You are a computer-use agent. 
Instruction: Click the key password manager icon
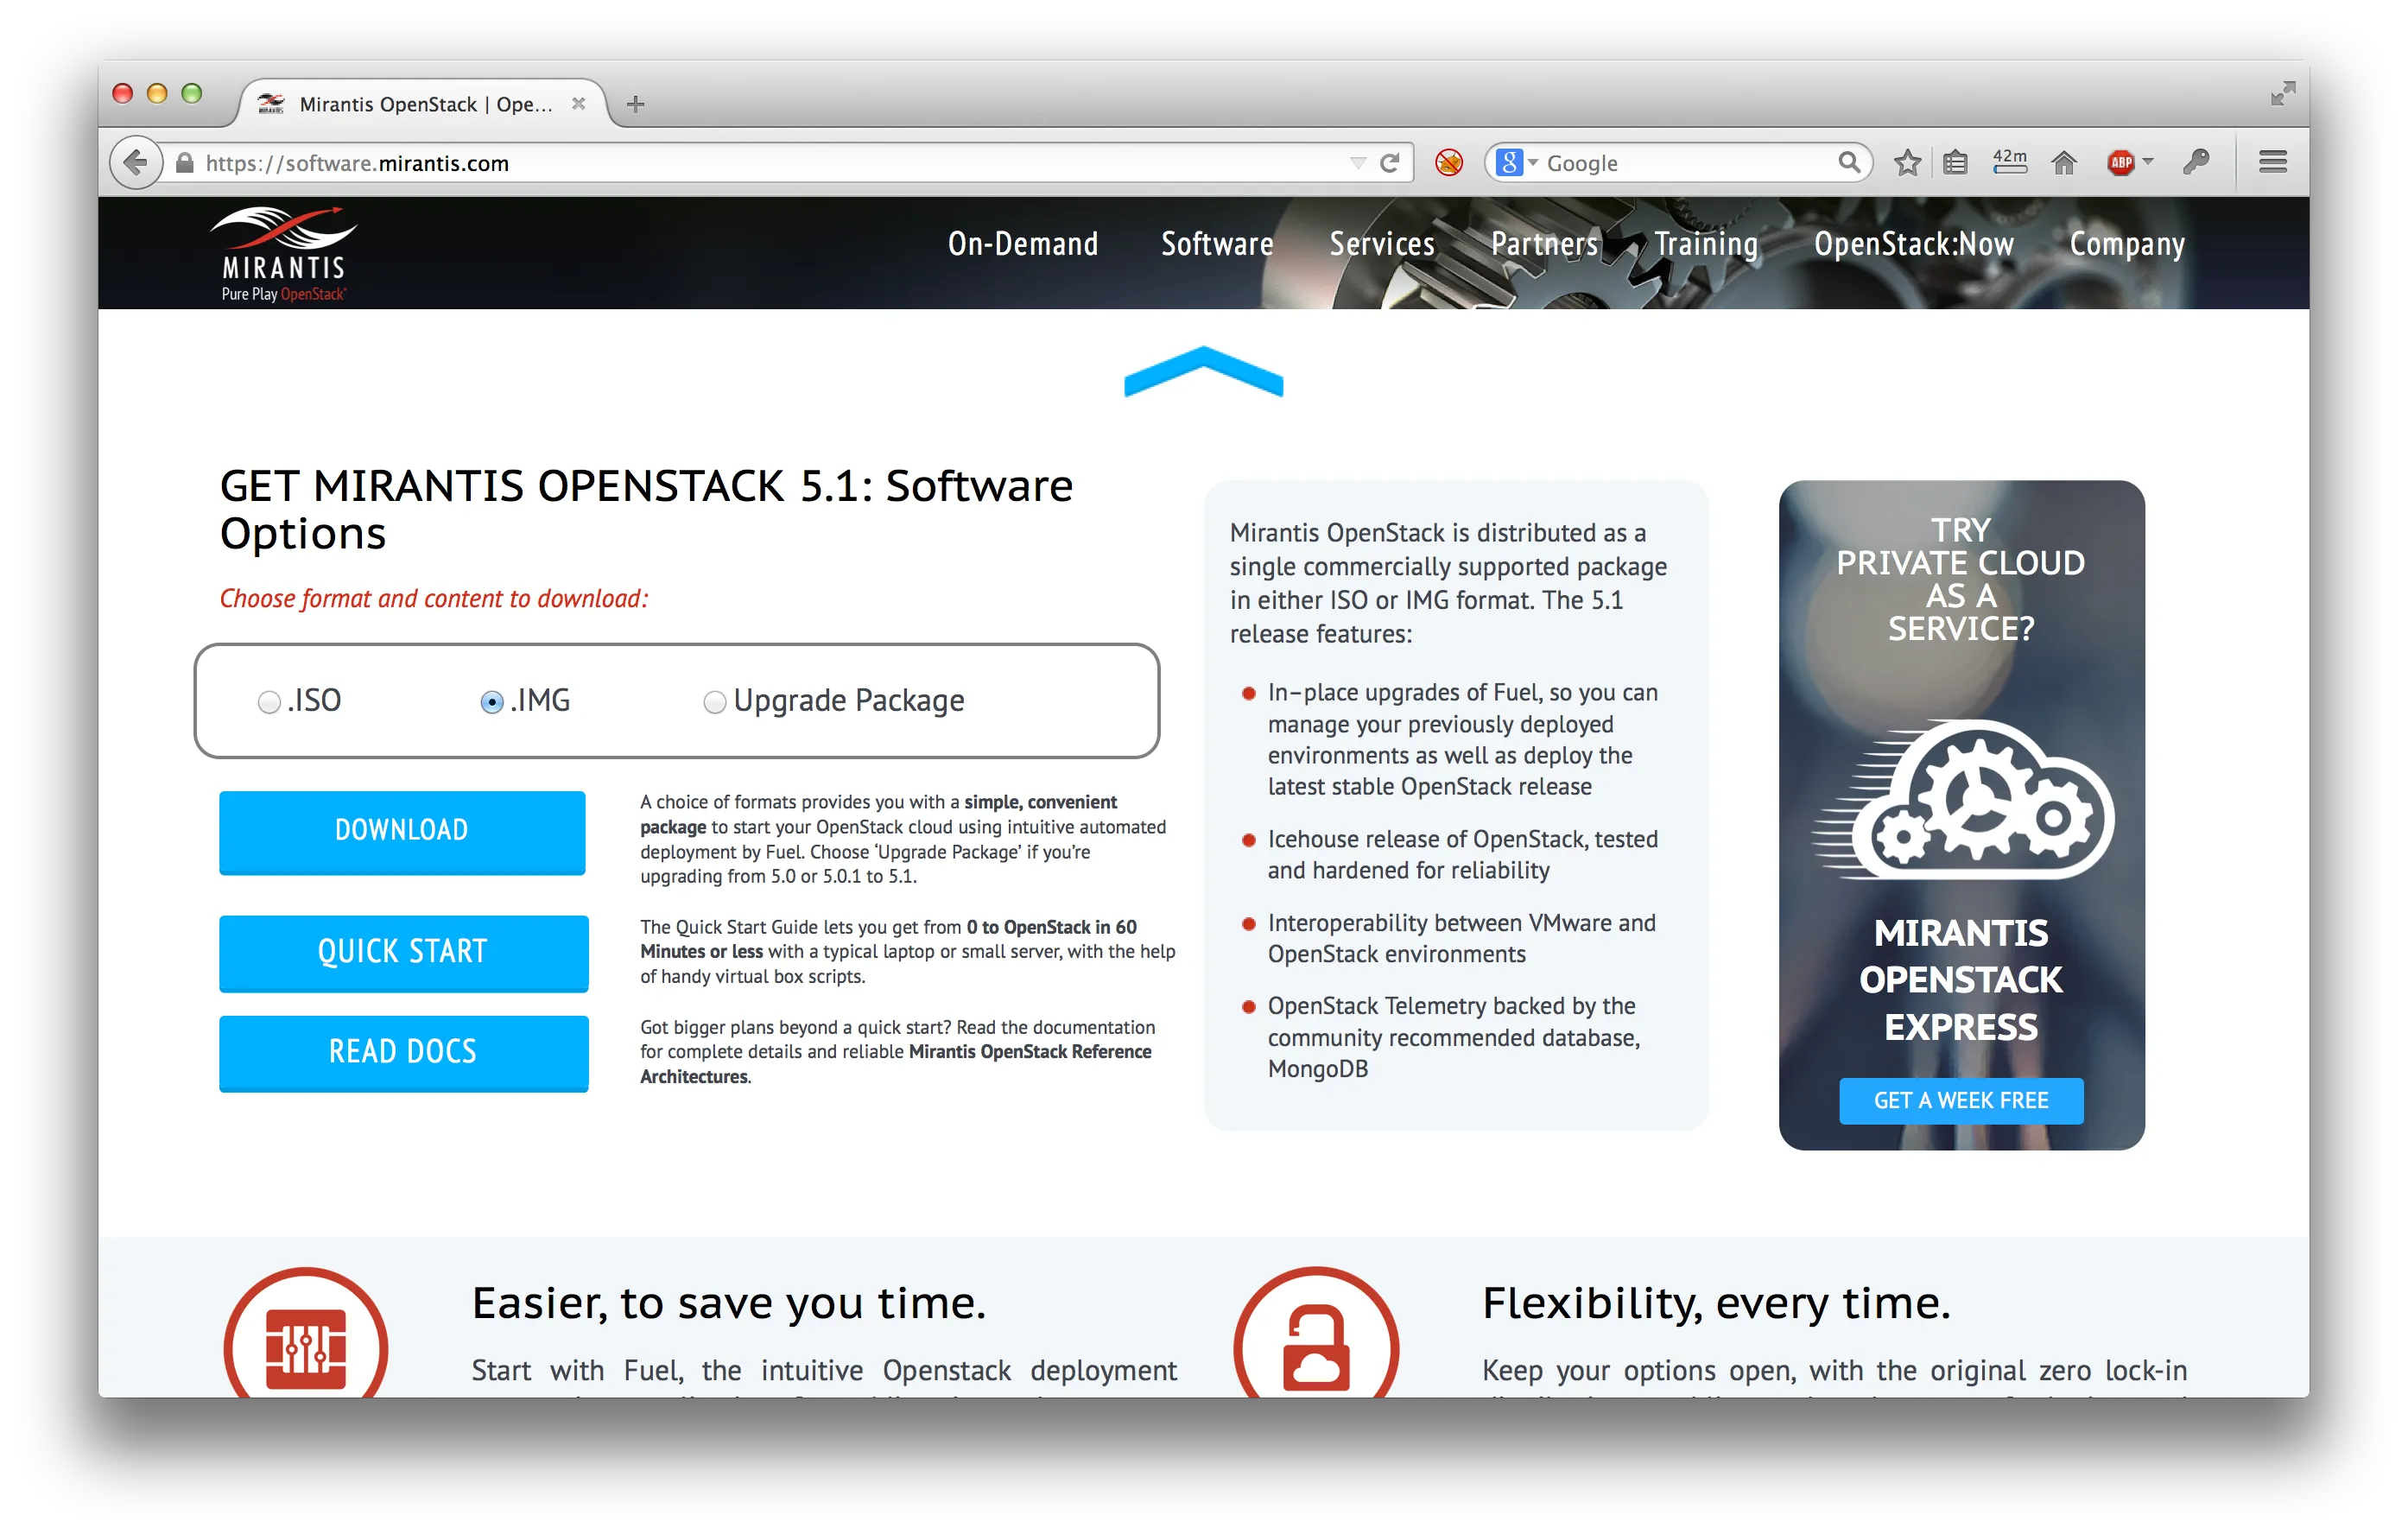point(2196,162)
